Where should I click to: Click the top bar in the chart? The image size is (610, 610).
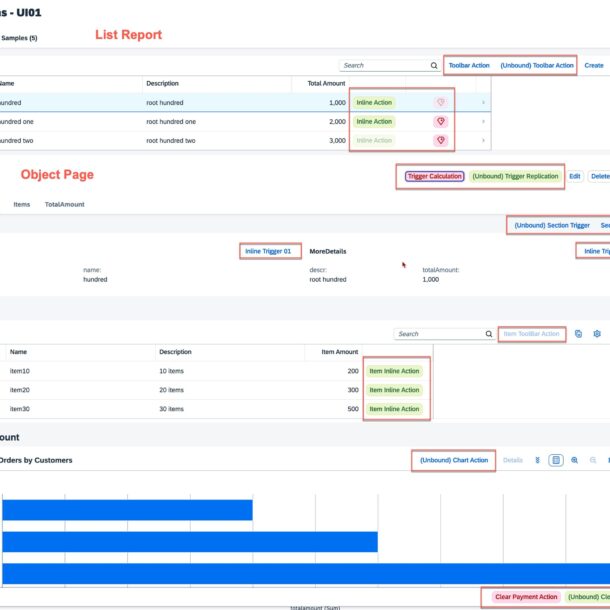(x=127, y=510)
